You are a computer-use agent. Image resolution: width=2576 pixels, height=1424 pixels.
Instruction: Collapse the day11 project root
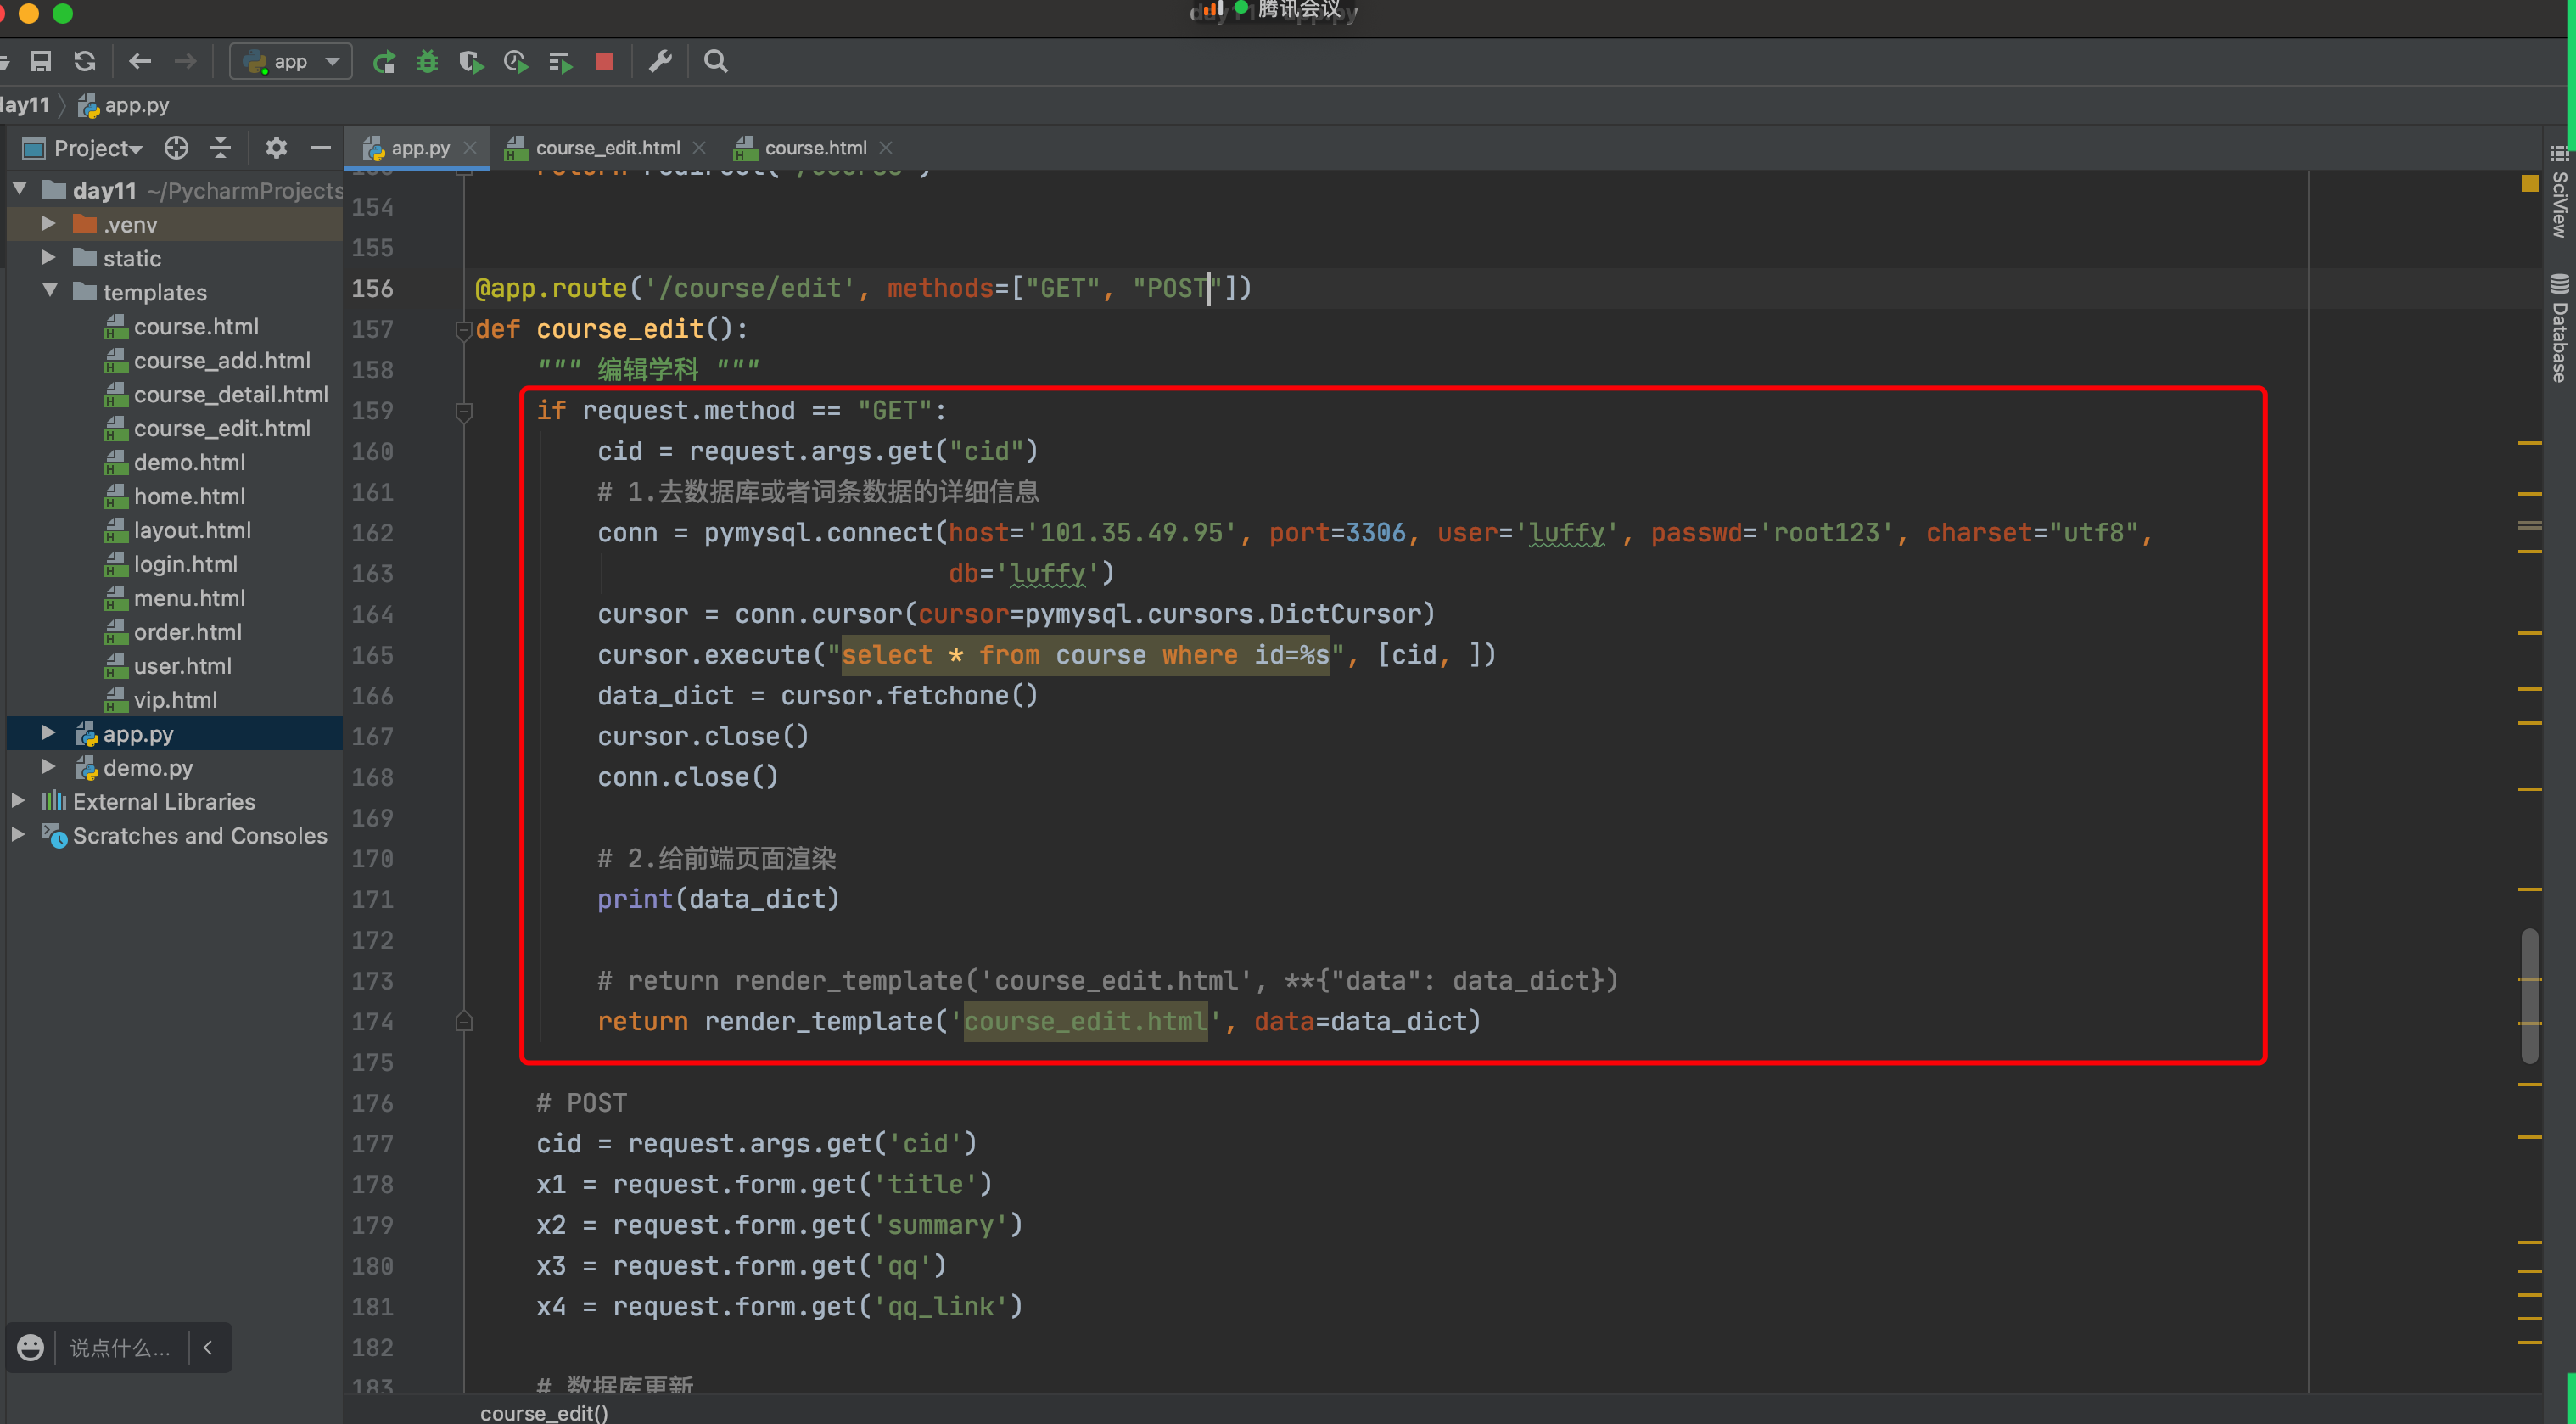20,189
